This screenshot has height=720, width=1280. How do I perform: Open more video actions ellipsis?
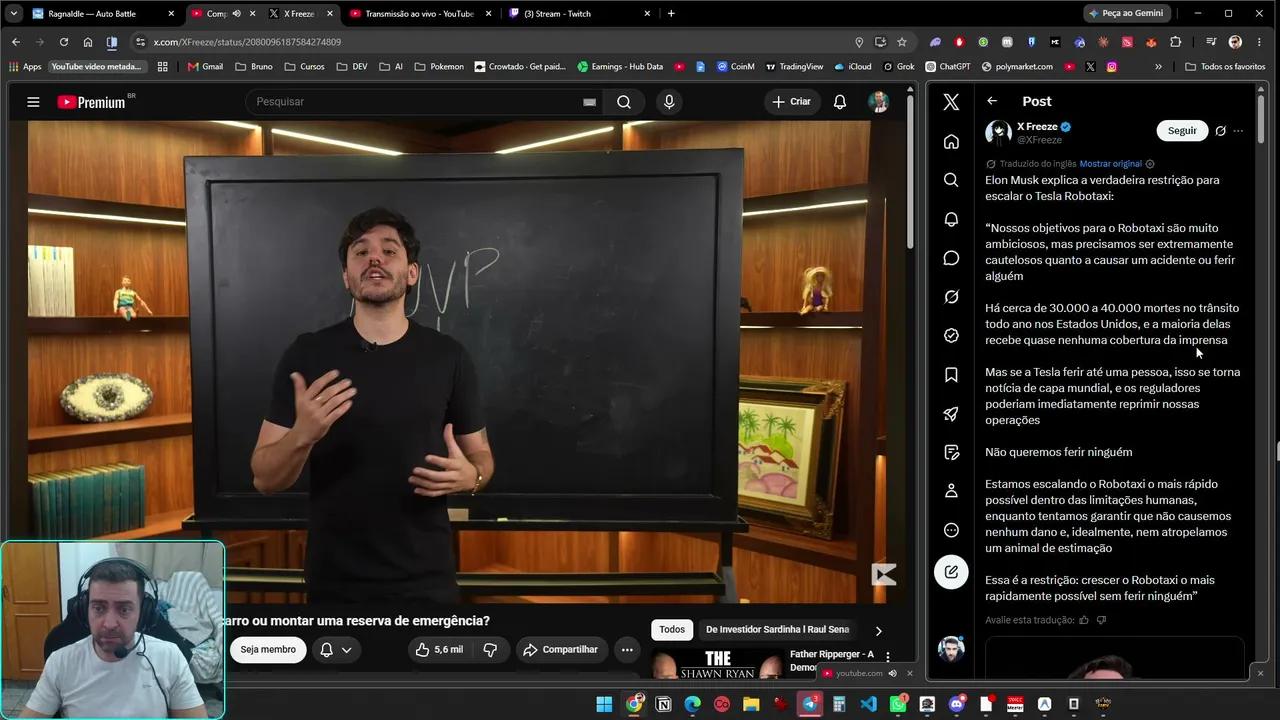(627, 650)
